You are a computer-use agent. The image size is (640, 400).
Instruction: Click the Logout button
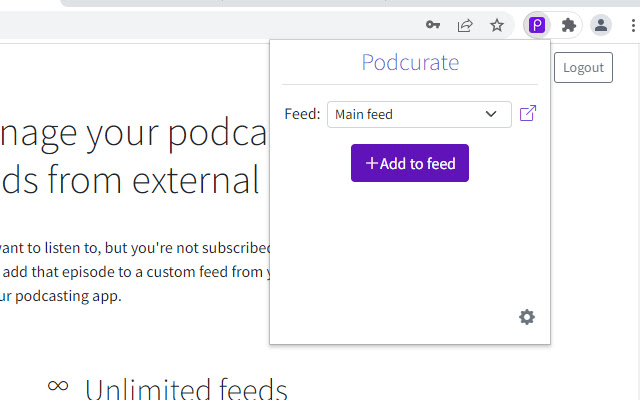pyautogui.click(x=583, y=67)
